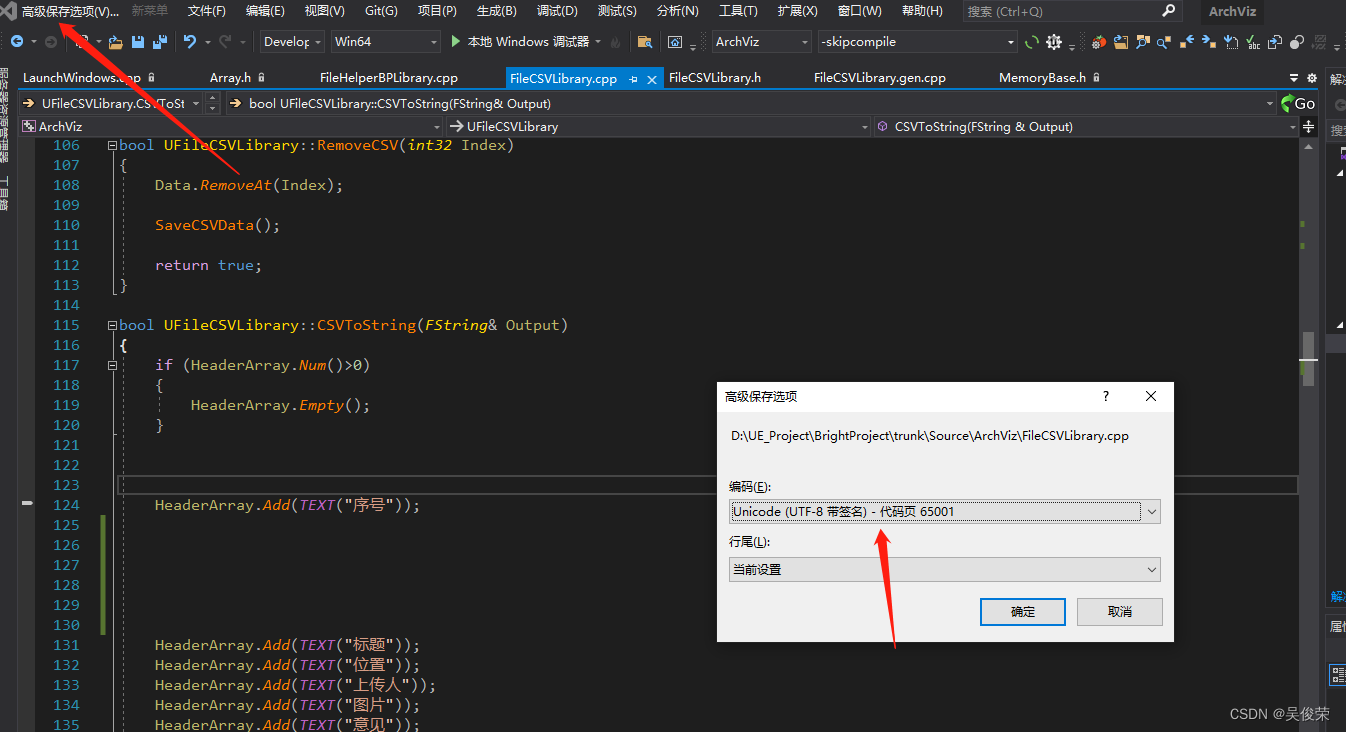The height and width of the screenshot is (732, 1346).
Task: Click line number 124 in the gutter
Action: point(66,505)
